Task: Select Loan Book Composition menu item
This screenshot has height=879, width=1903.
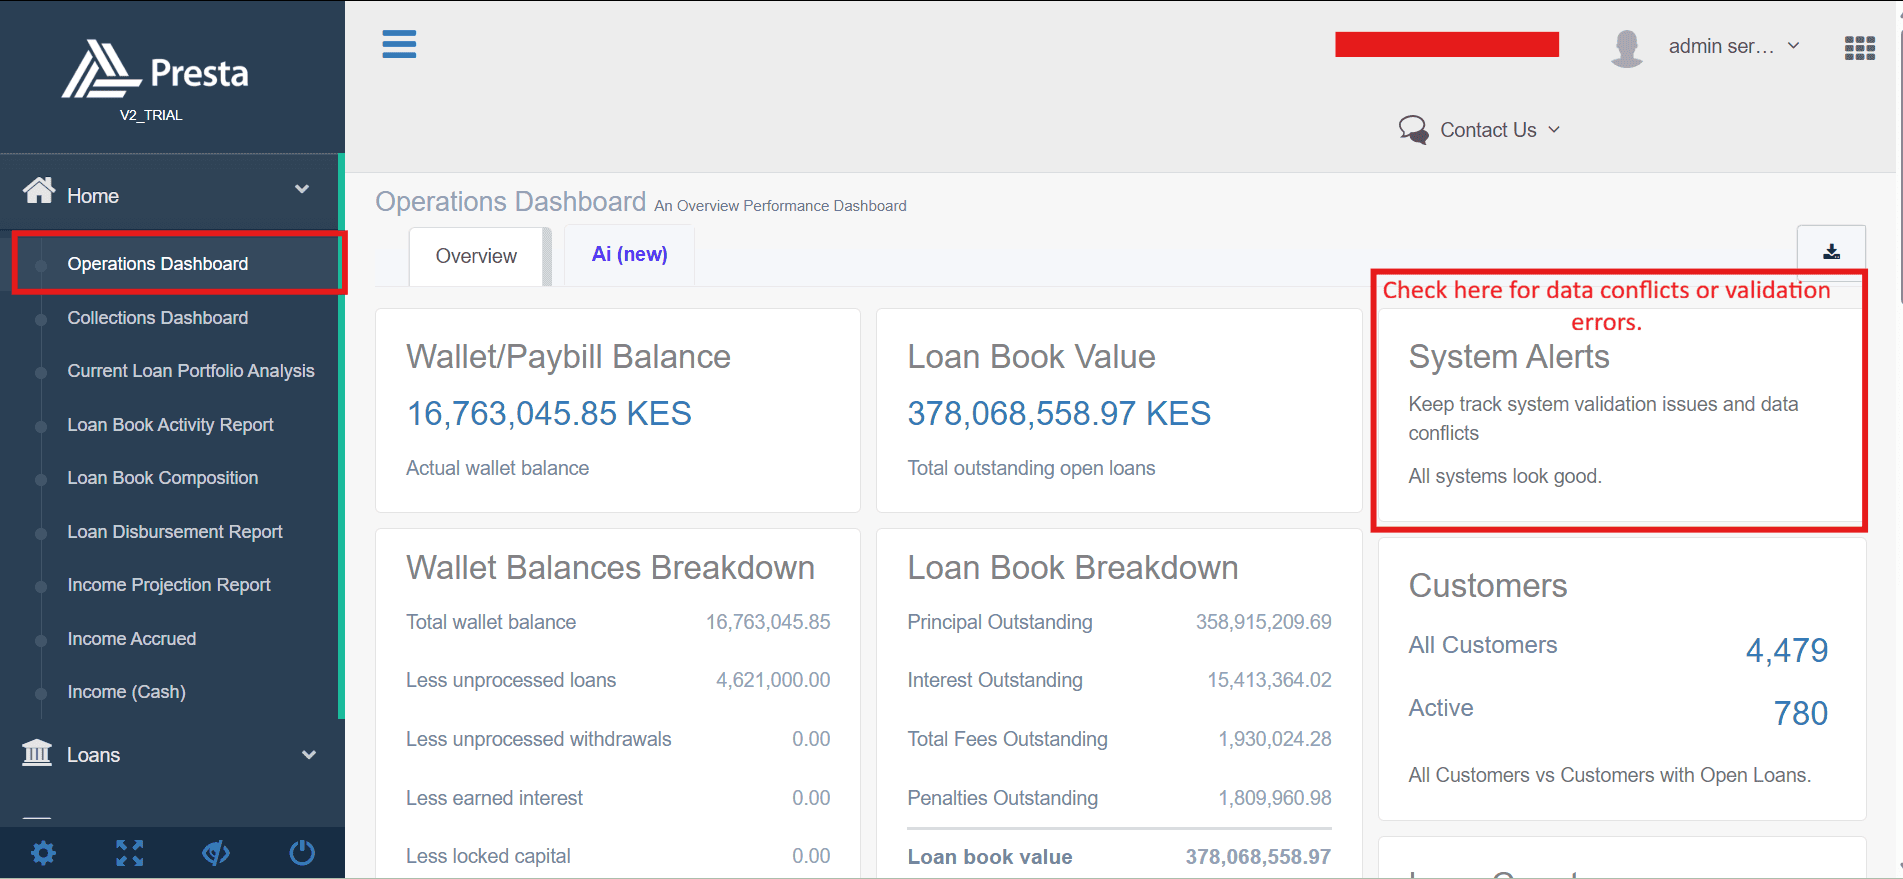Action: tap(163, 478)
